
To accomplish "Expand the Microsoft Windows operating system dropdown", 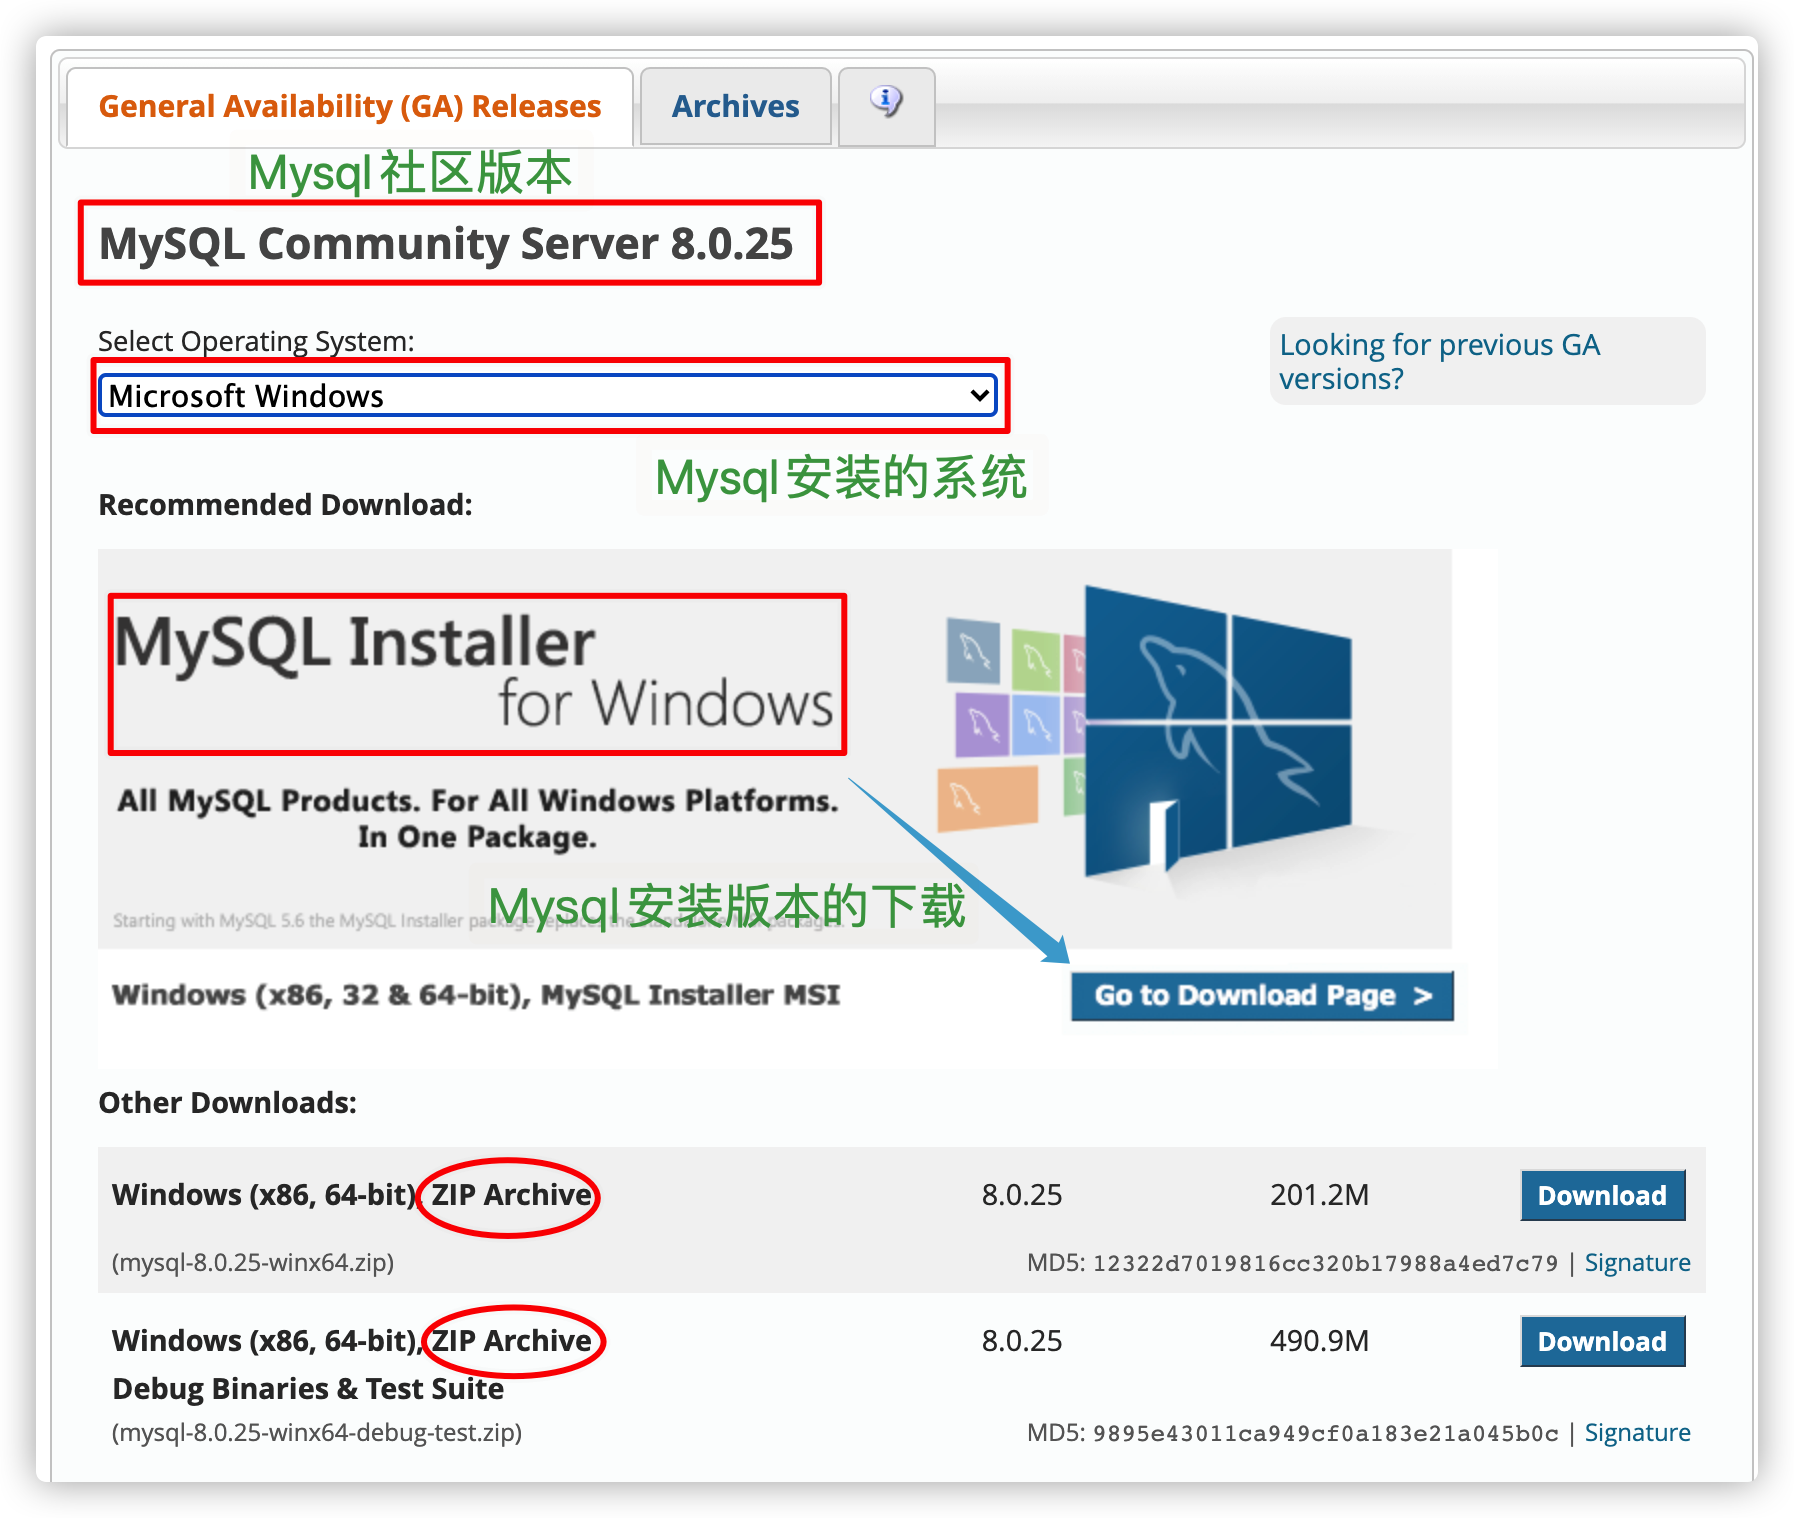I will click(x=548, y=395).
